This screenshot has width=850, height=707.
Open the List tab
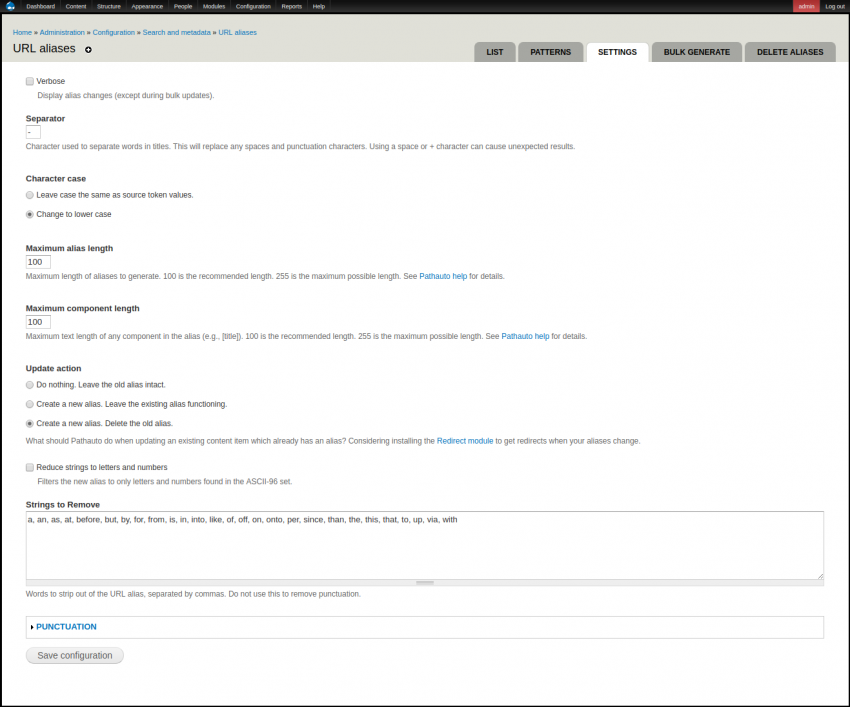coord(494,52)
